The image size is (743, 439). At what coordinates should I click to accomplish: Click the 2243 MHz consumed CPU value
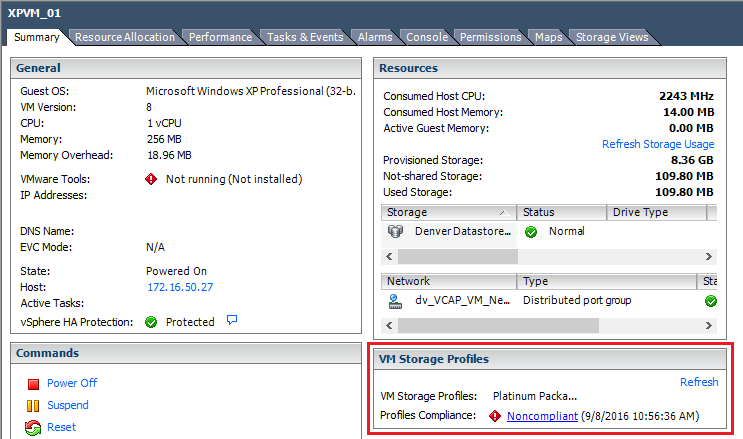tap(686, 96)
